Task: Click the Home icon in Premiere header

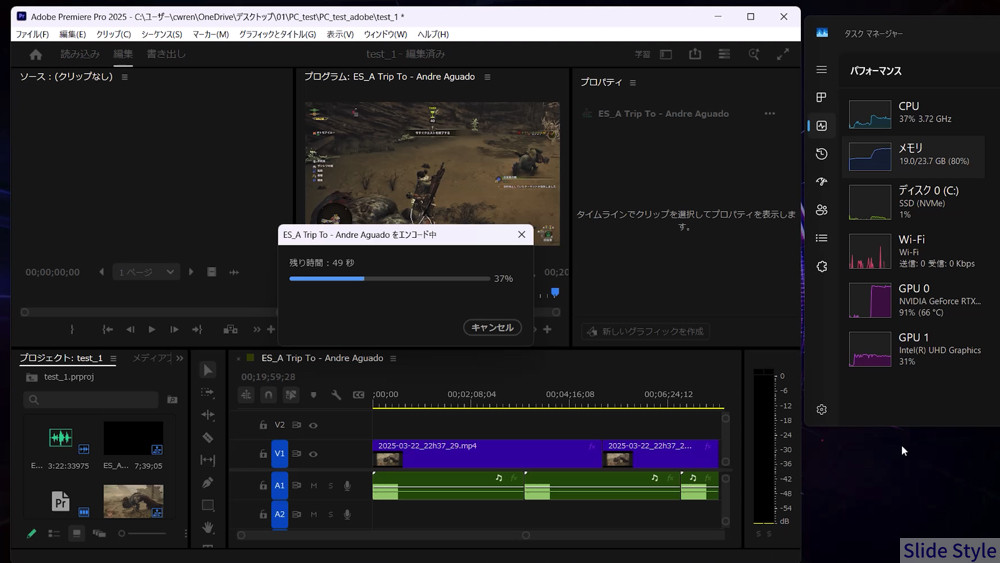Action: pyautogui.click(x=36, y=54)
